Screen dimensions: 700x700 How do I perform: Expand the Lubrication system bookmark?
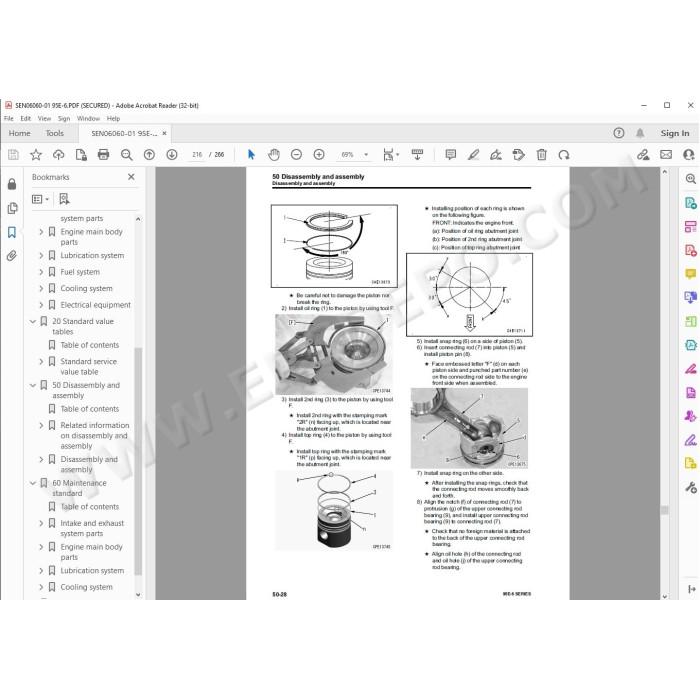click(x=41, y=255)
